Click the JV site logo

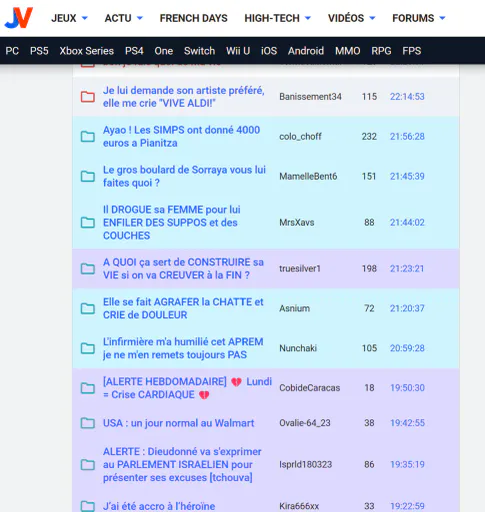coord(19,18)
